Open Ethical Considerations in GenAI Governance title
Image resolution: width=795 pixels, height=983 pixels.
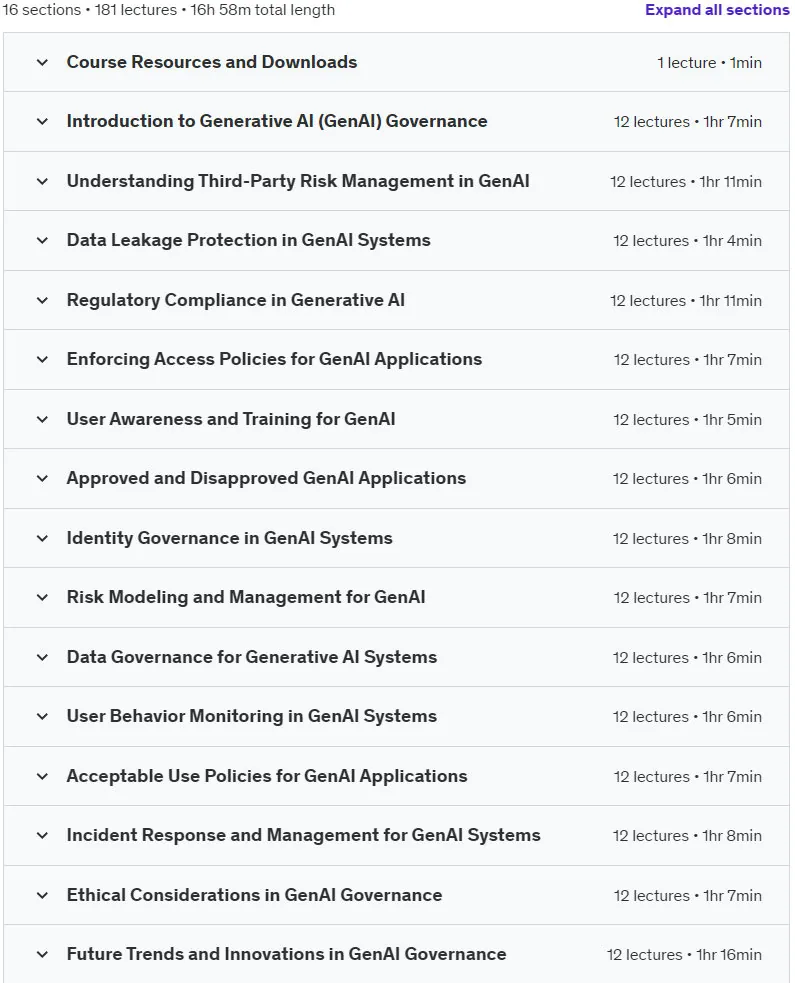click(x=255, y=895)
